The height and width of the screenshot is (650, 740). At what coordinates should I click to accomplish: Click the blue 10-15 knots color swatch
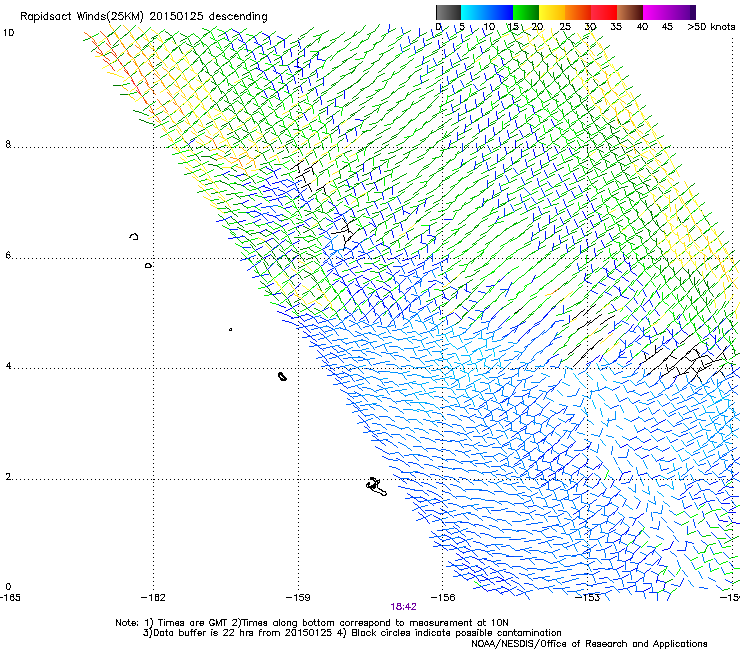(500, 12)
